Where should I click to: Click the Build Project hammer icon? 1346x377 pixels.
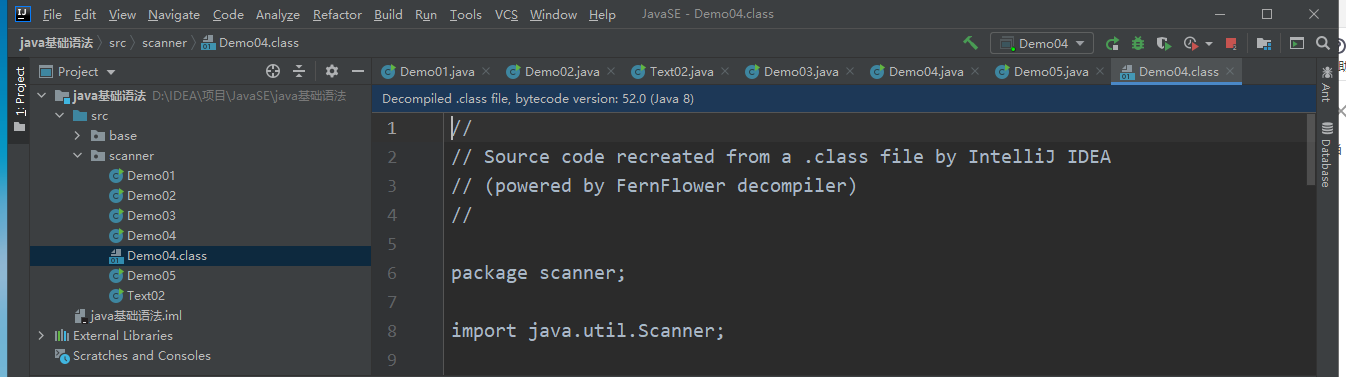(x=970, y=43)
